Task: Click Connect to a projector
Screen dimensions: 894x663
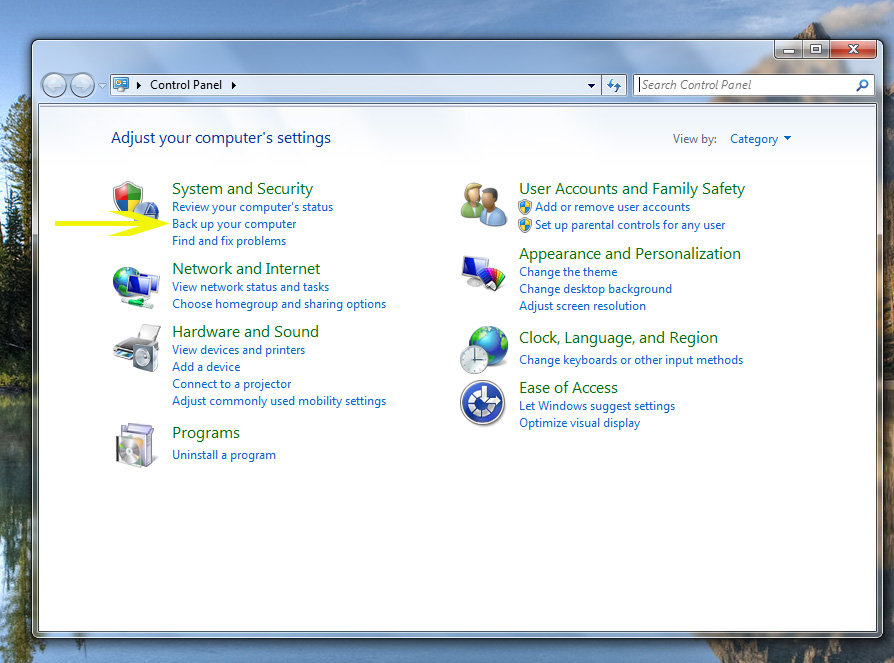Action: coord(232,384)
